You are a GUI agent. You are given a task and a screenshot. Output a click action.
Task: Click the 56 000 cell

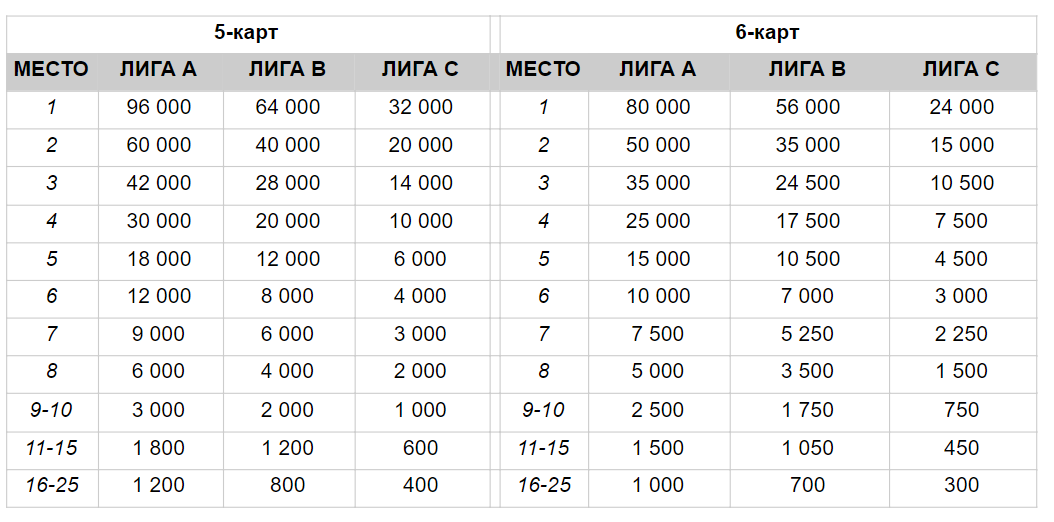[x=807, y=107]
